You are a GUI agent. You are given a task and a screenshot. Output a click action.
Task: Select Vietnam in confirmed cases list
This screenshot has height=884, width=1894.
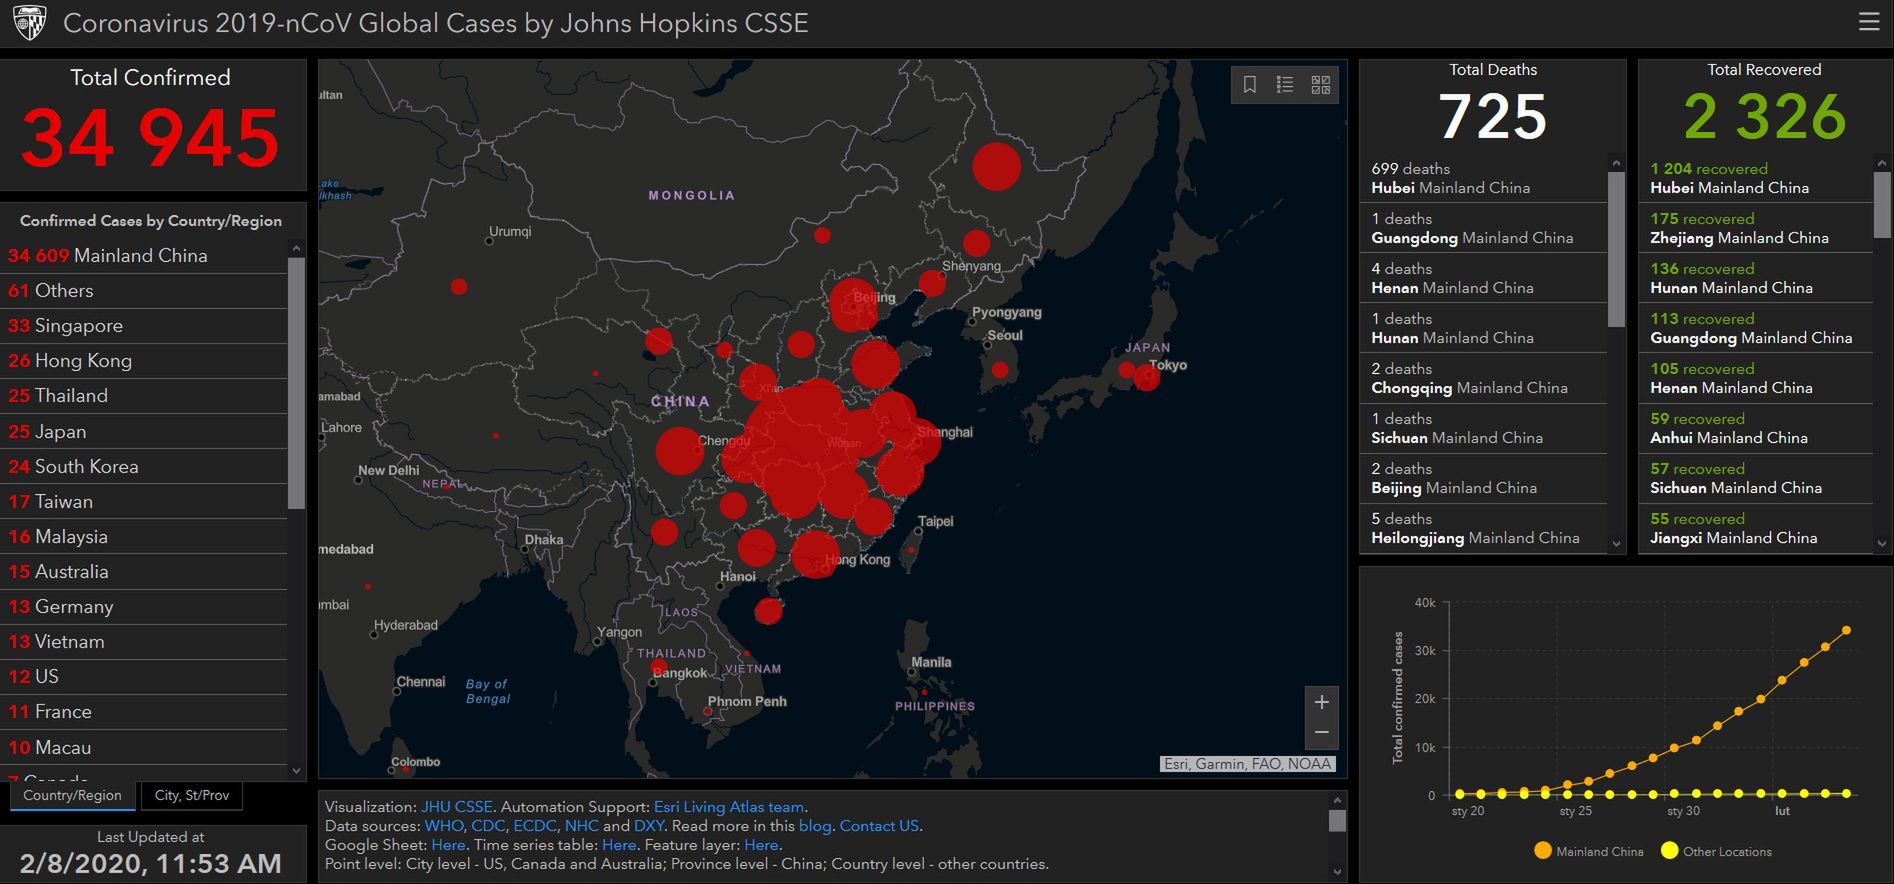click(x=144, y=642)
